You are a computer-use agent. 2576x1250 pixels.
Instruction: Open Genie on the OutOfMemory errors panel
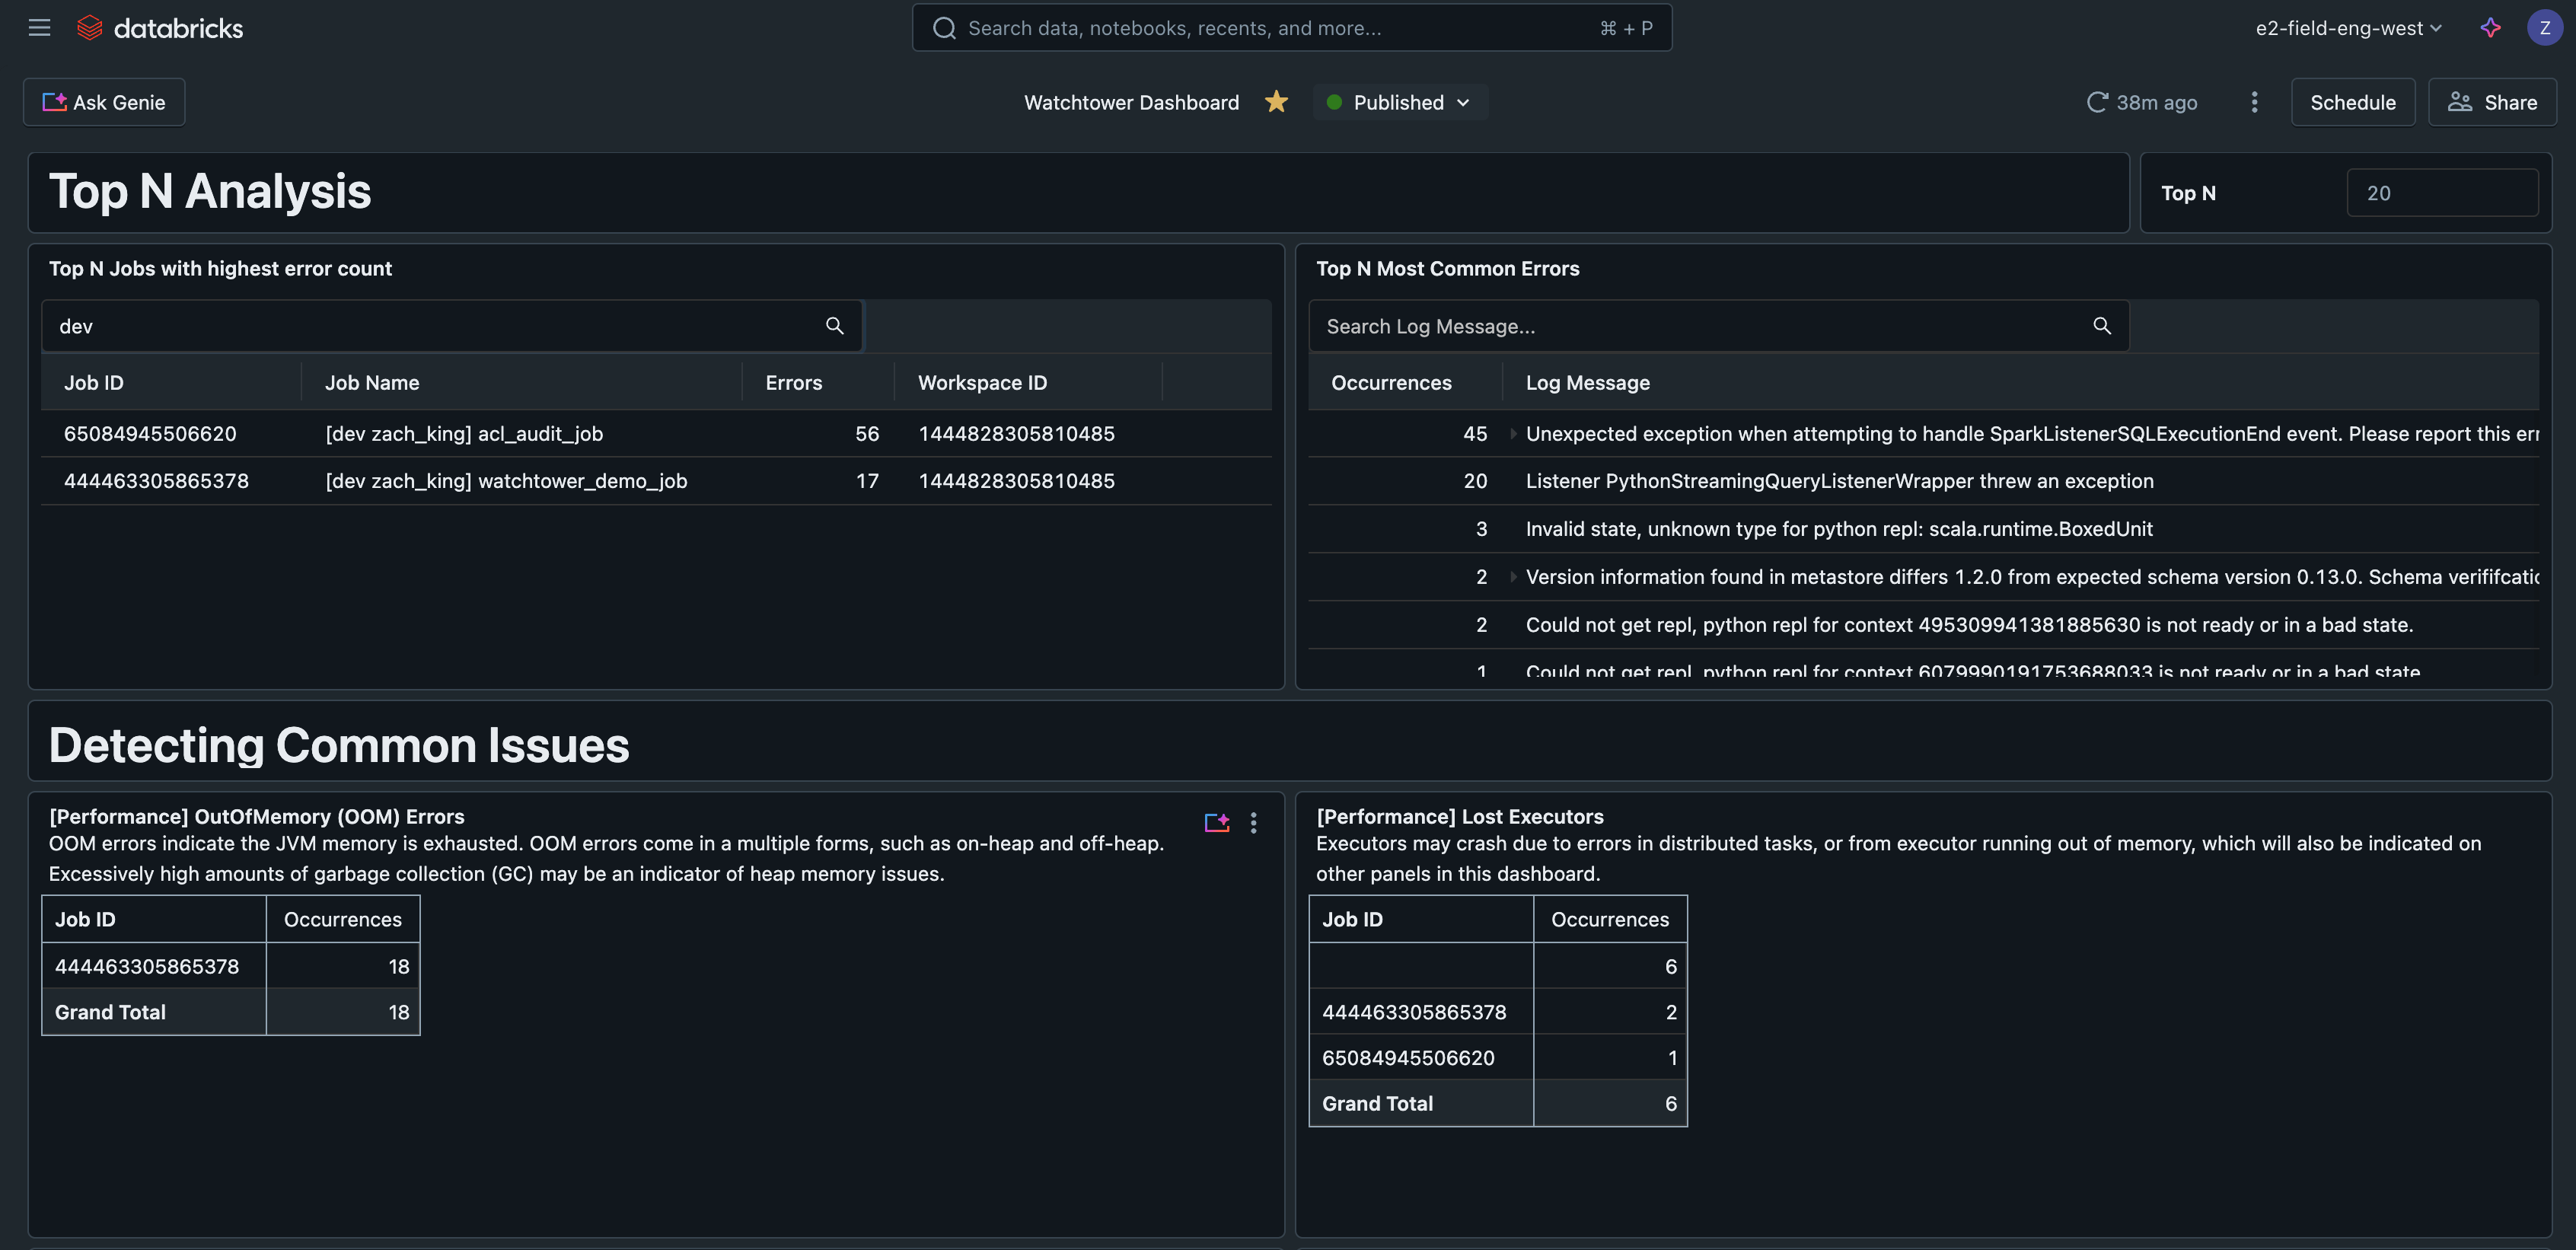coord(1218,822)
